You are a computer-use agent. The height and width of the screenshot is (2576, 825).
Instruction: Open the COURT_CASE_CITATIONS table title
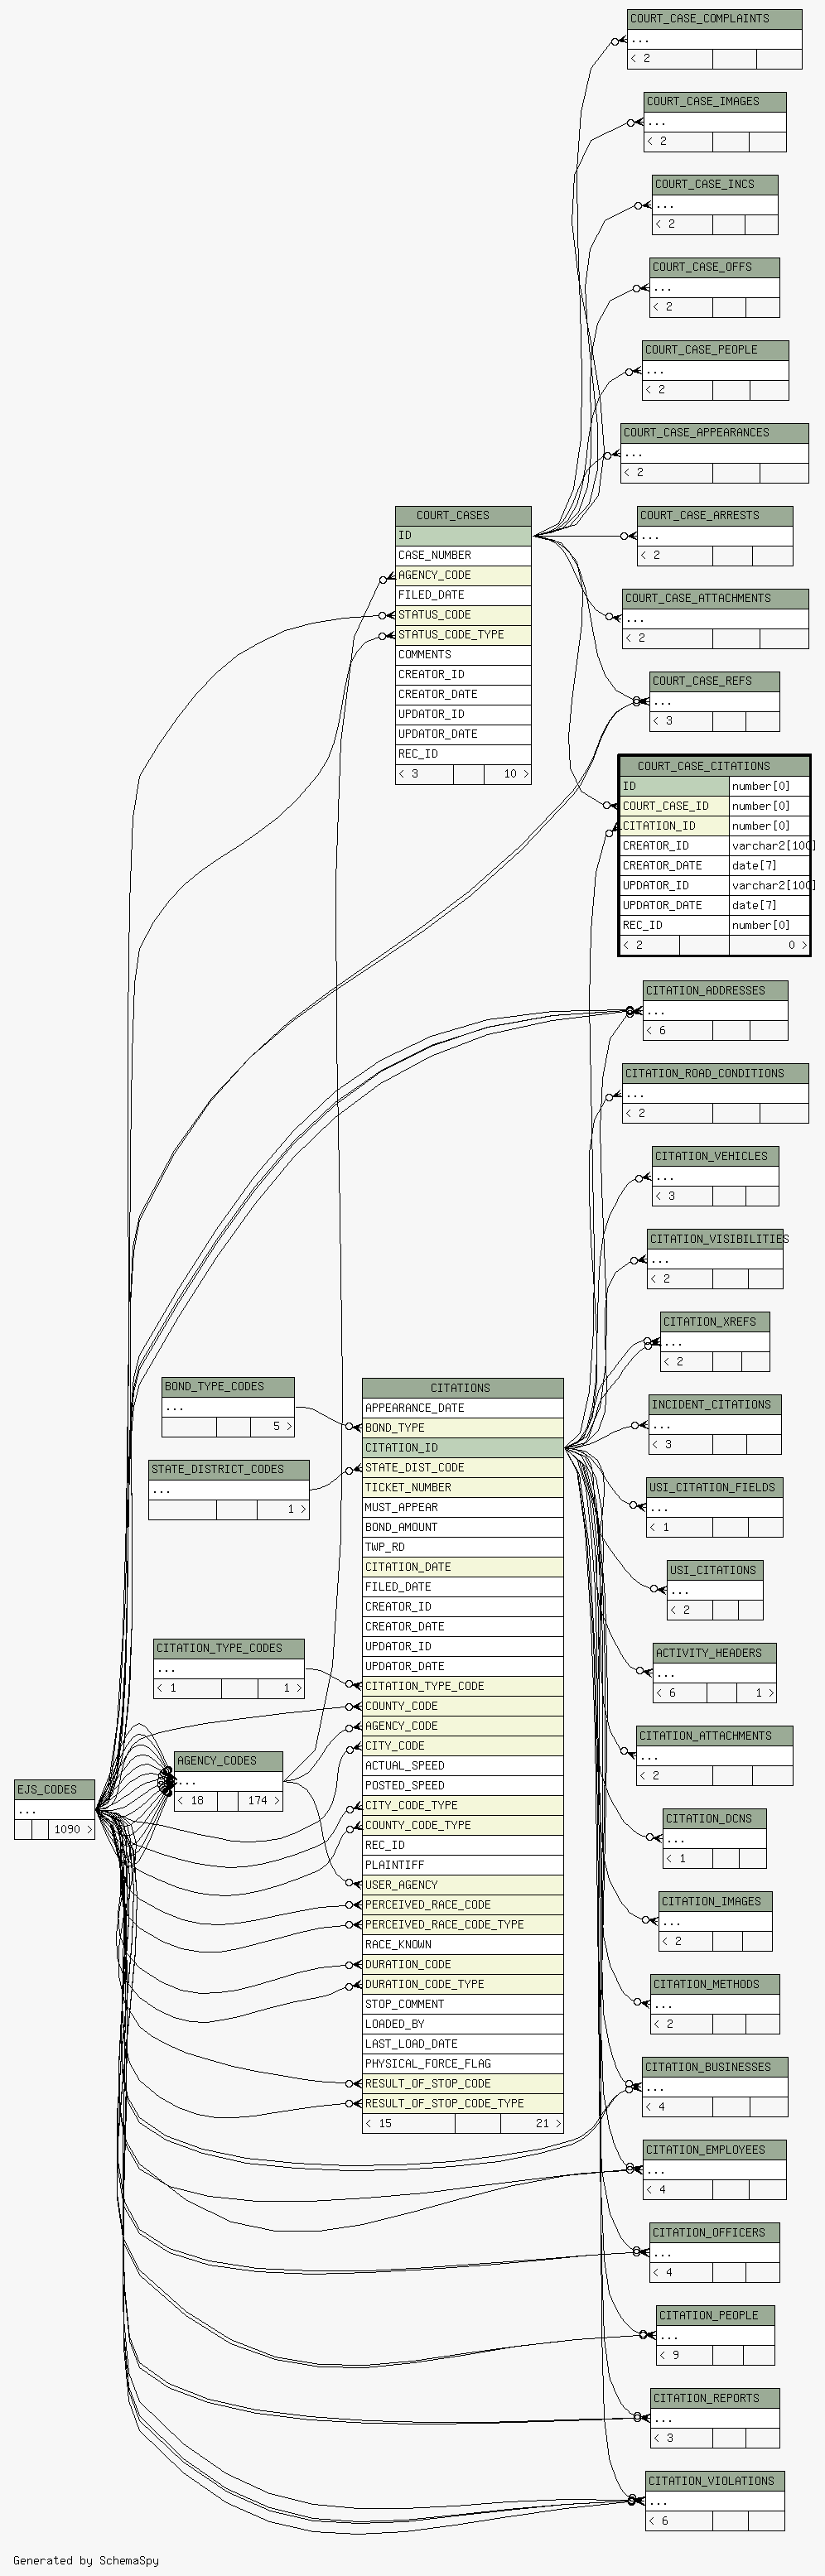pyautogui.click(x=713, y=766)
